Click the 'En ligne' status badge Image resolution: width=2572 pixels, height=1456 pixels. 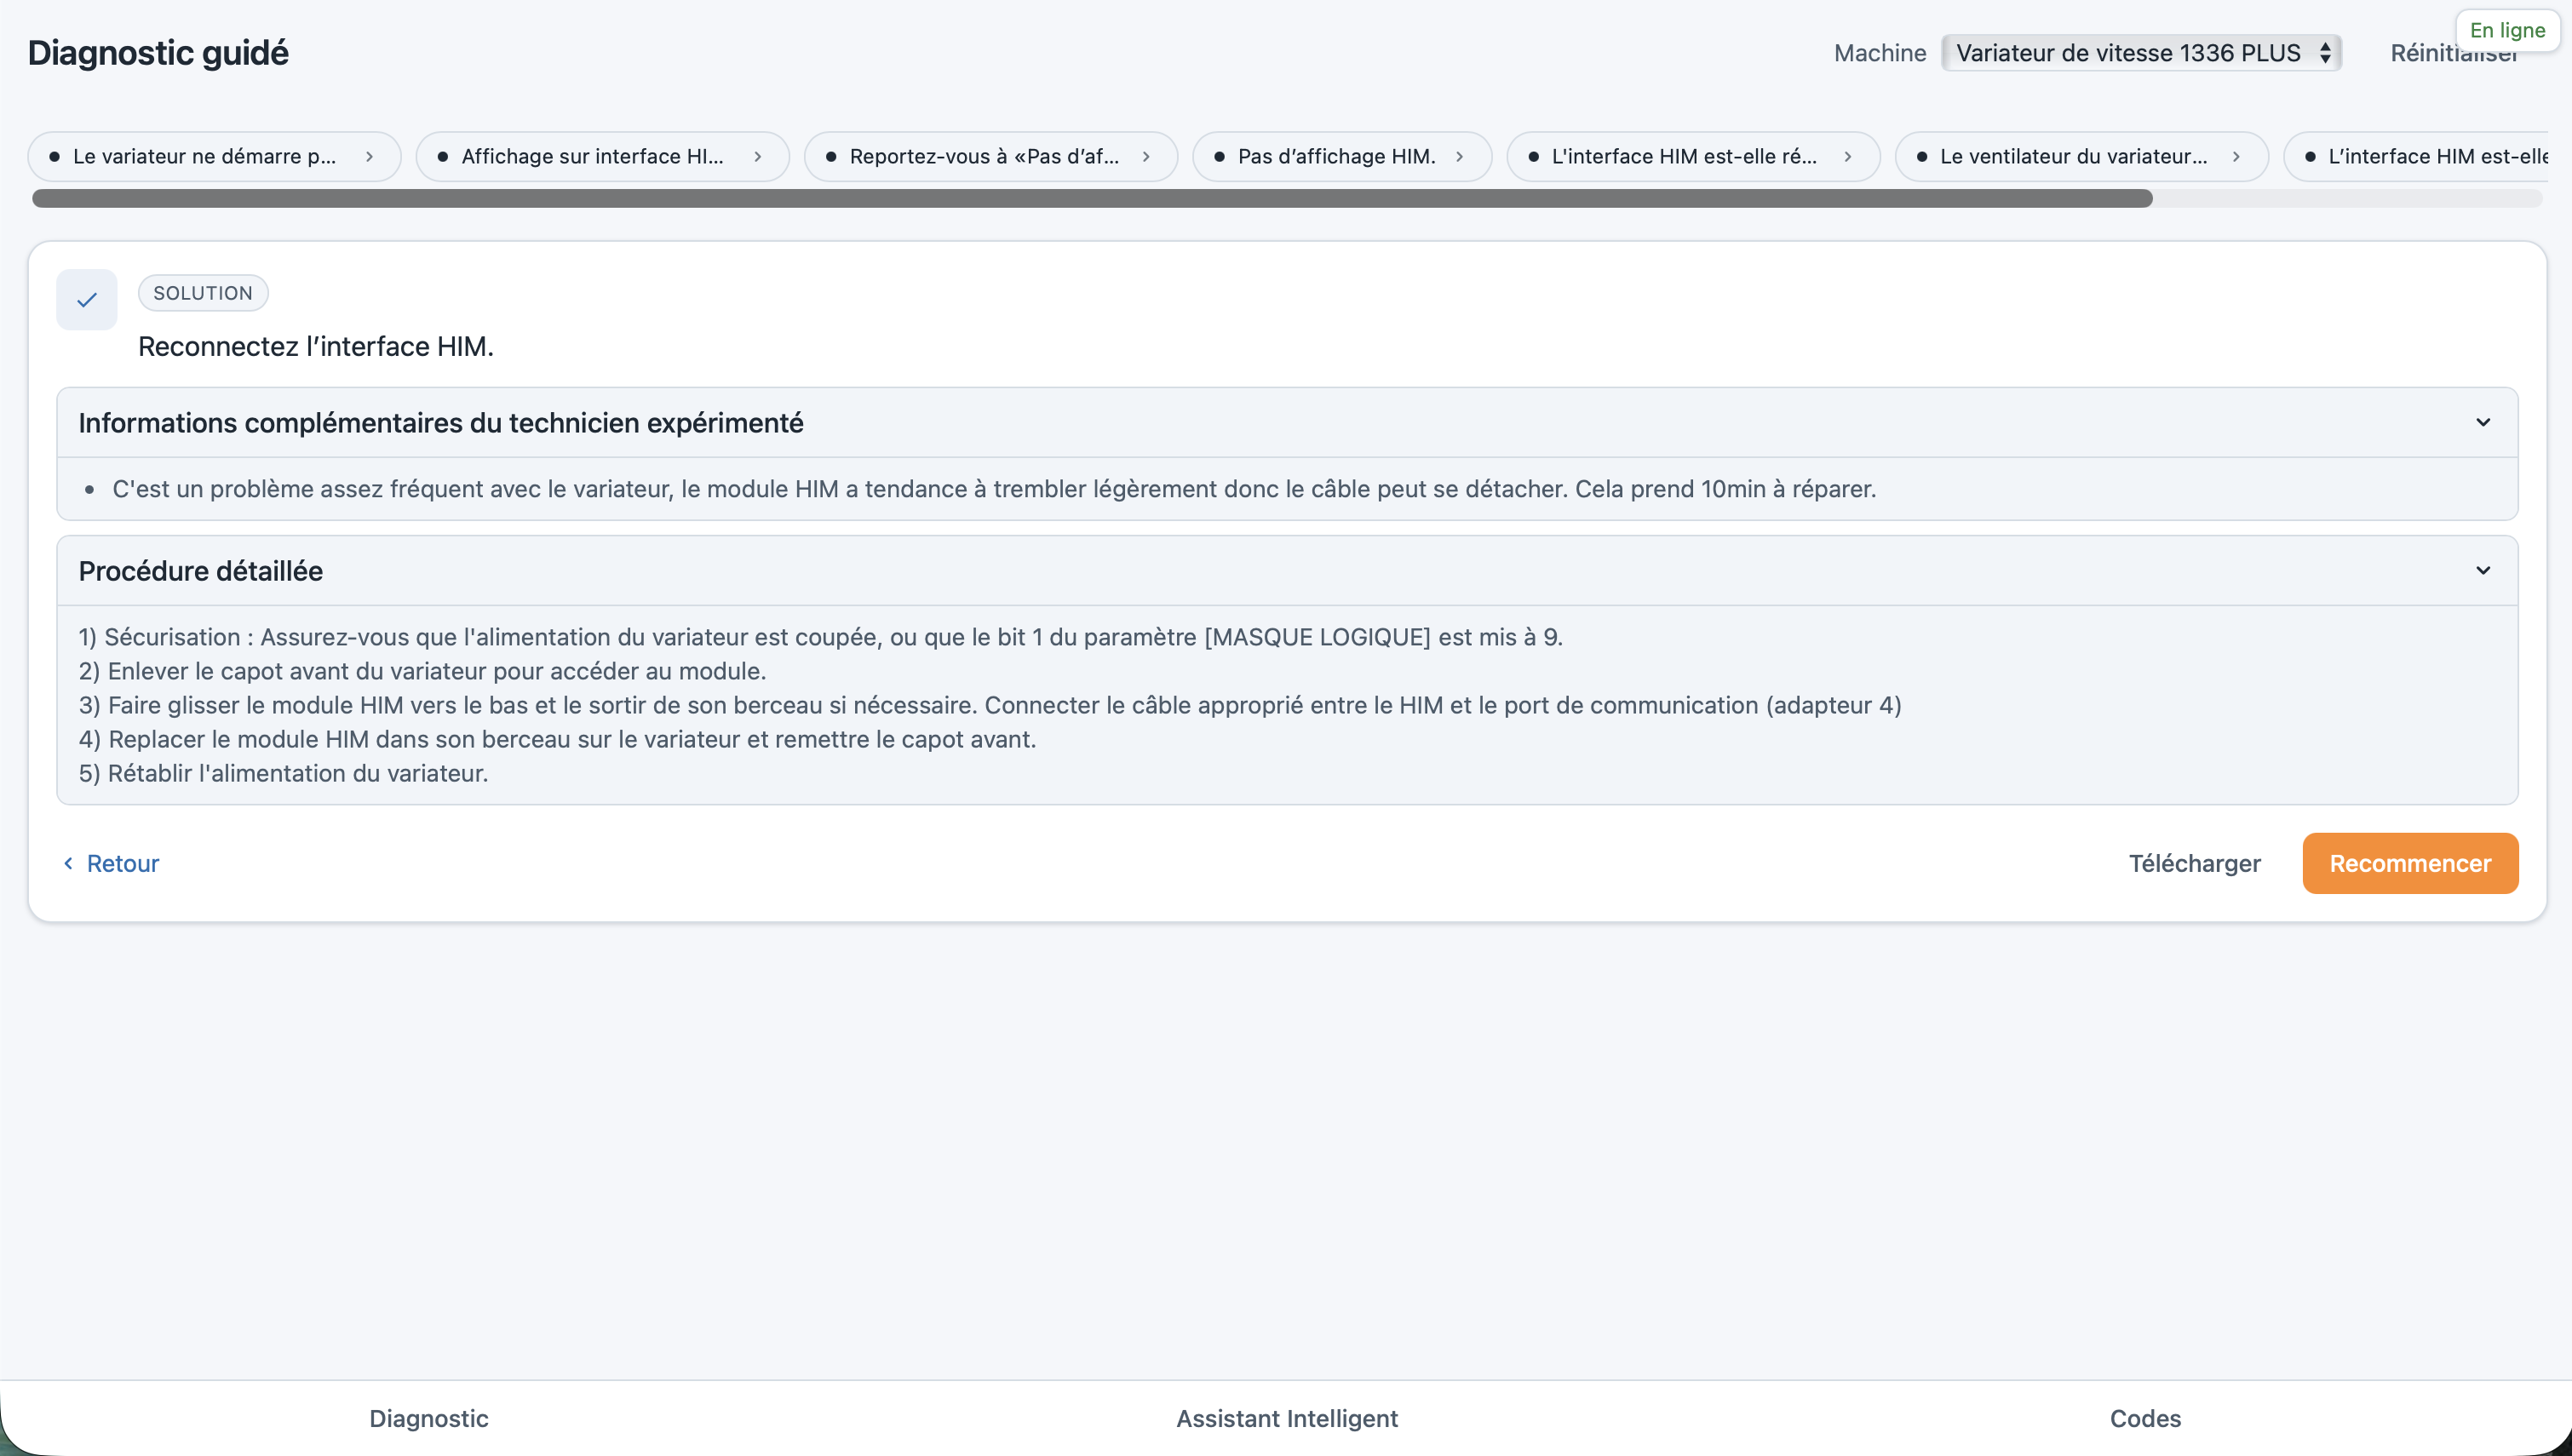tap(2506, 30)
